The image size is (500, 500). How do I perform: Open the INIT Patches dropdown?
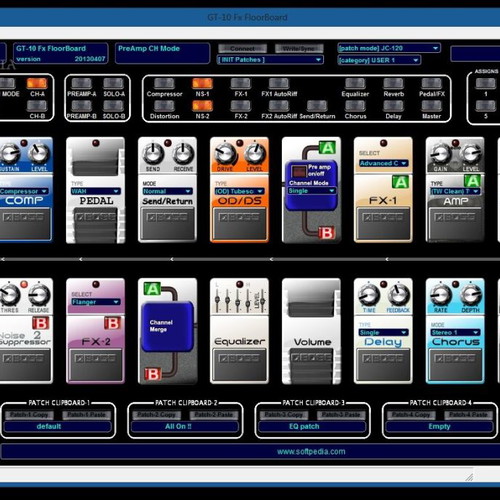269,60
